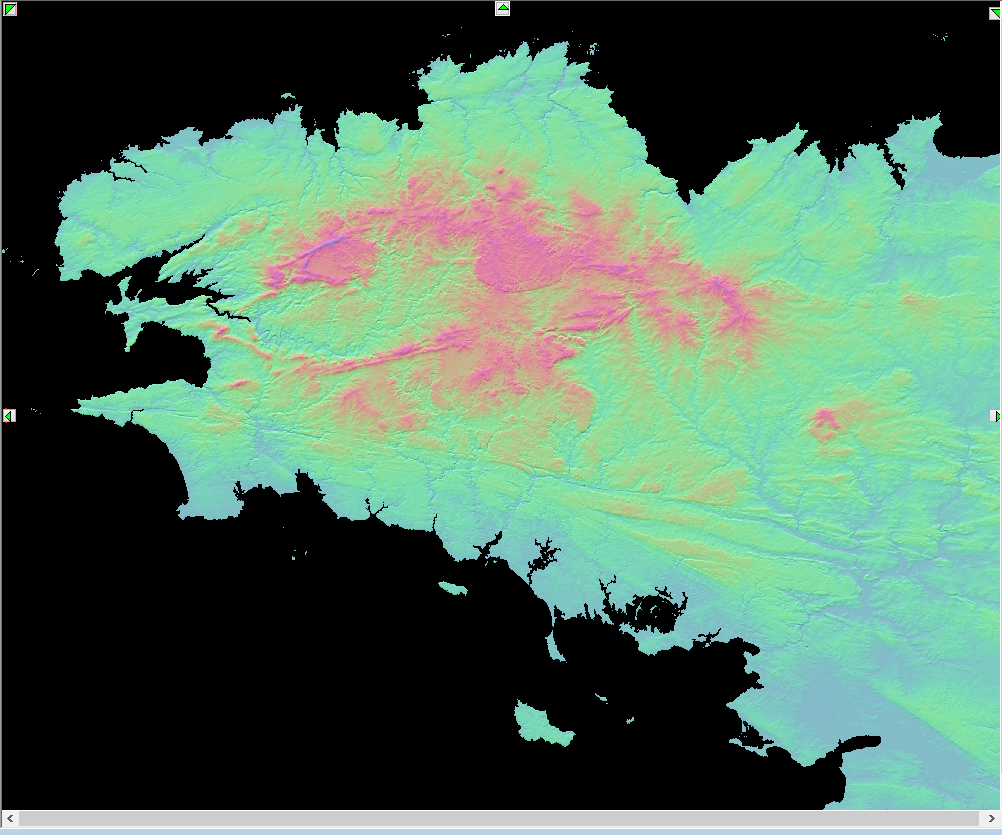This screenshot has height=835, width=1002.
Task: Click the large green island off the southern coast
Action: coord(543,724)
